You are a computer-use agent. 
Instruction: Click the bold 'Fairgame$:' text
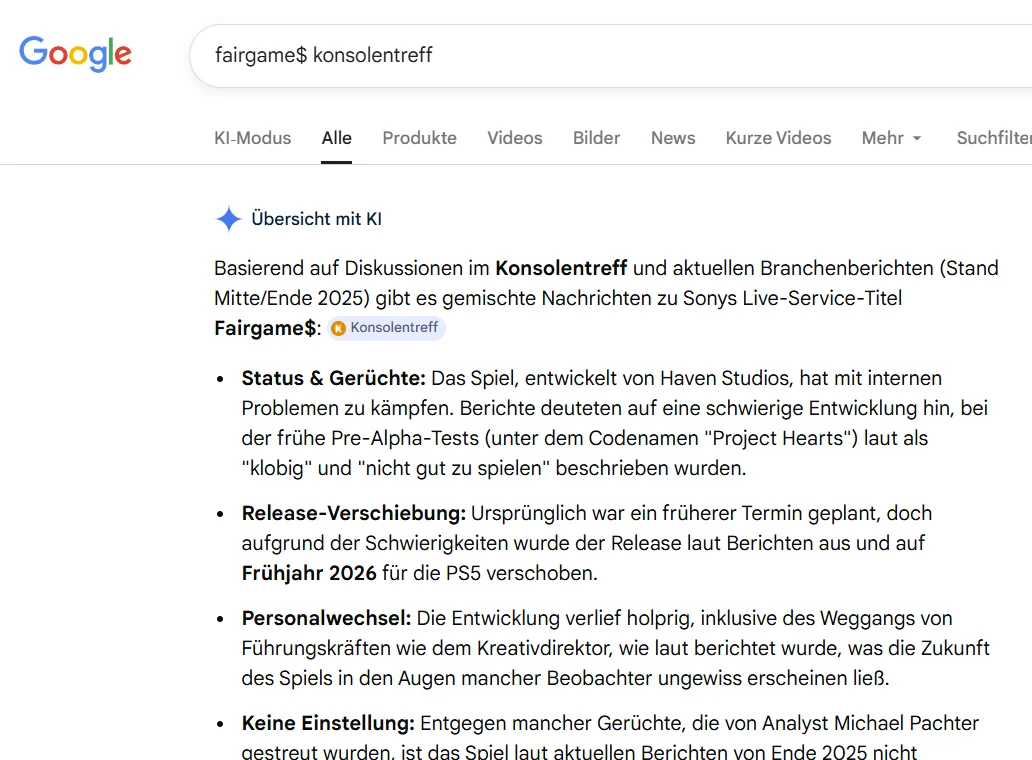267,328
